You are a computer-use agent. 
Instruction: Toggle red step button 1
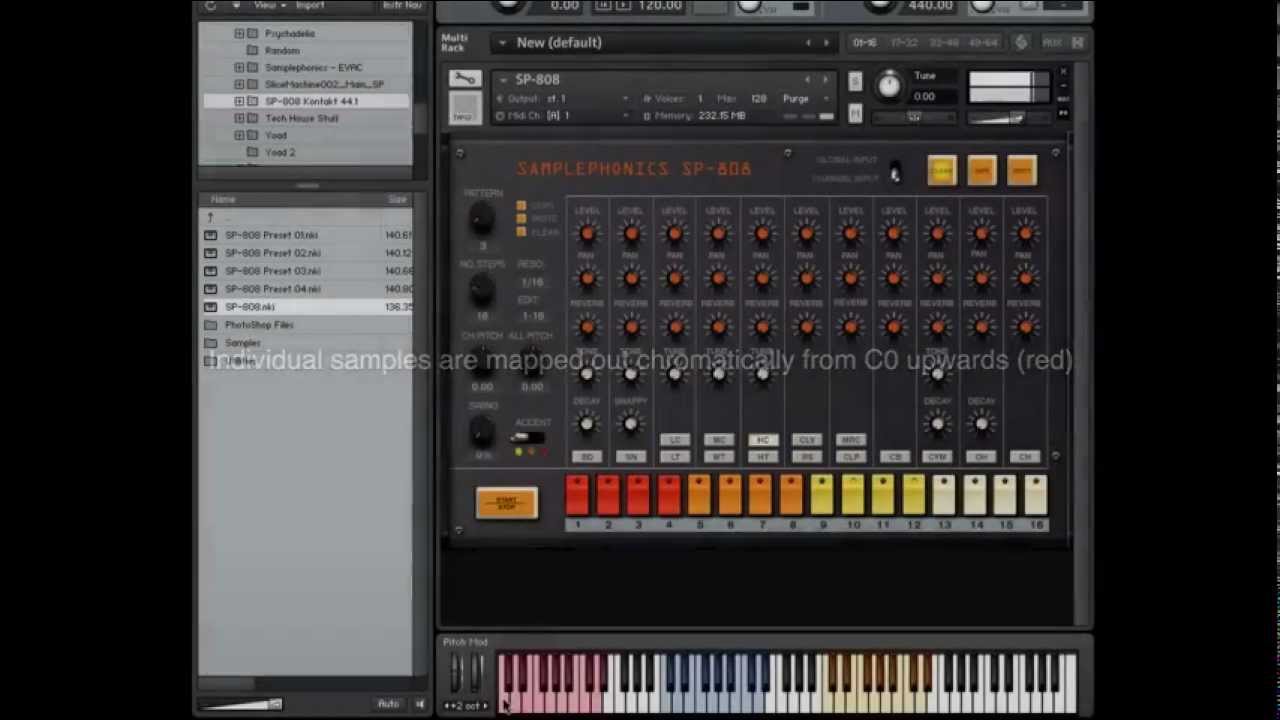tap(577, 496)
